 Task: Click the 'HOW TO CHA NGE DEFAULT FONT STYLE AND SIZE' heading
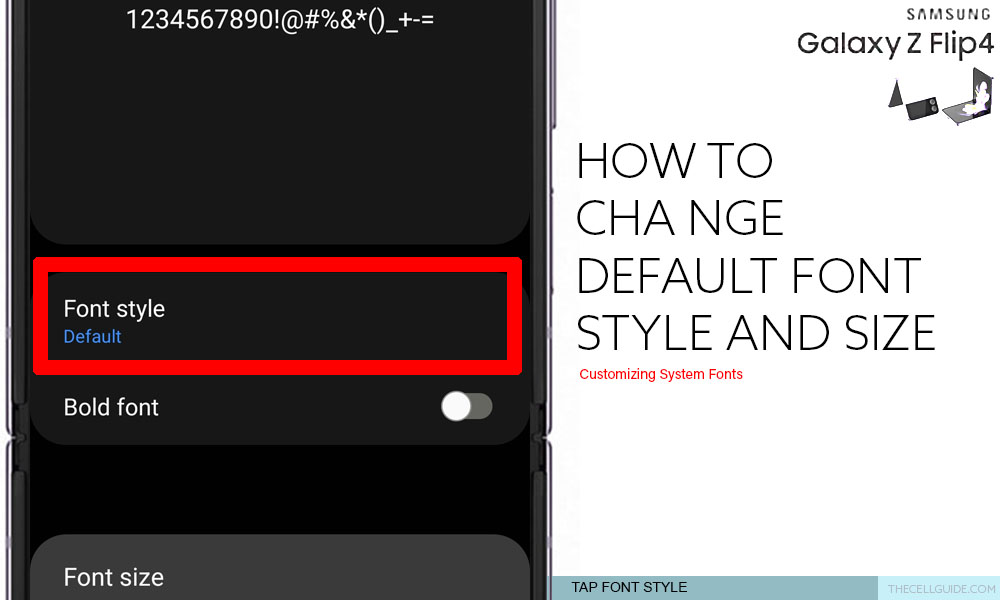(756, 247)
